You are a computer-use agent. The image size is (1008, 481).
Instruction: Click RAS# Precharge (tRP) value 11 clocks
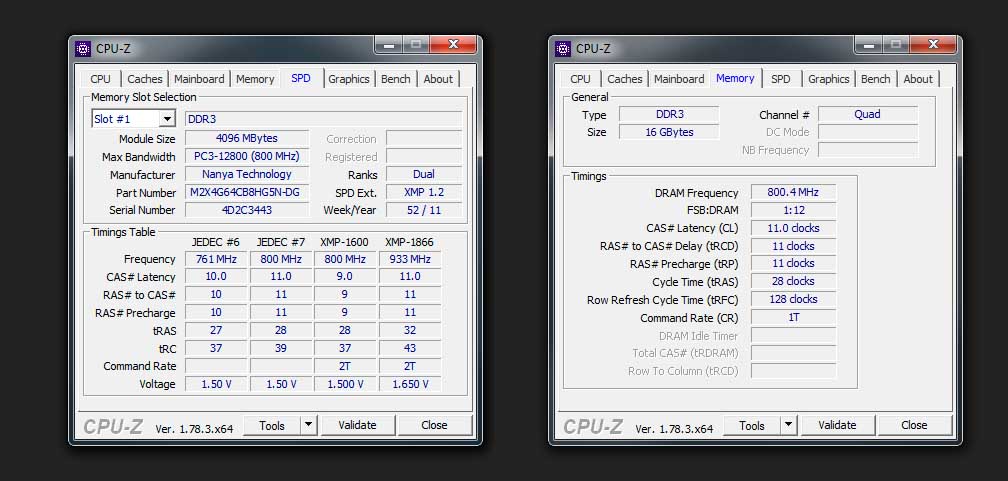pyautogui.click(x=793, y=263)
